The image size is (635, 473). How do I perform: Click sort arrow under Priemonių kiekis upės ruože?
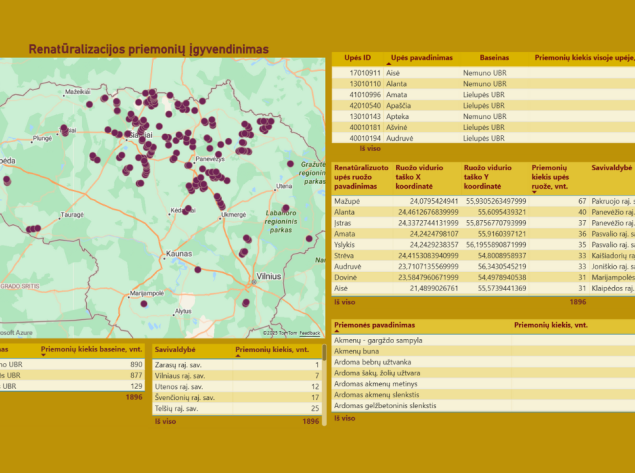pos(535,191)
